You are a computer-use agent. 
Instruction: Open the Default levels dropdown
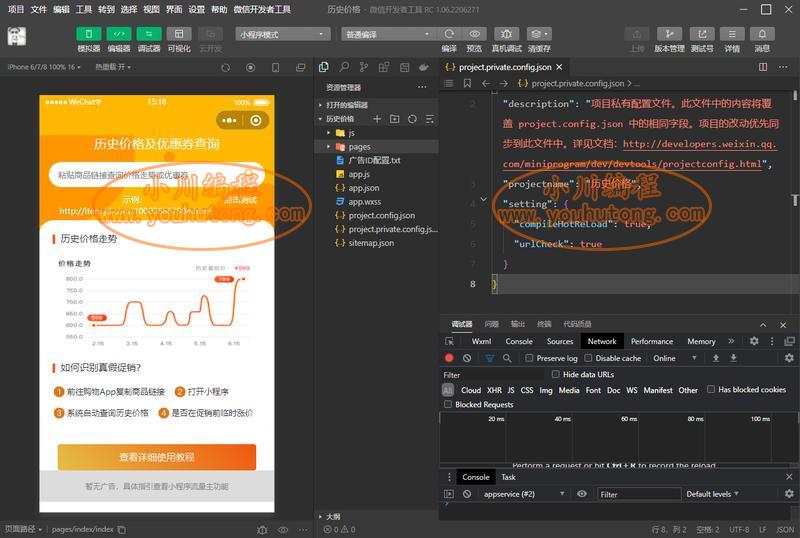713,494
